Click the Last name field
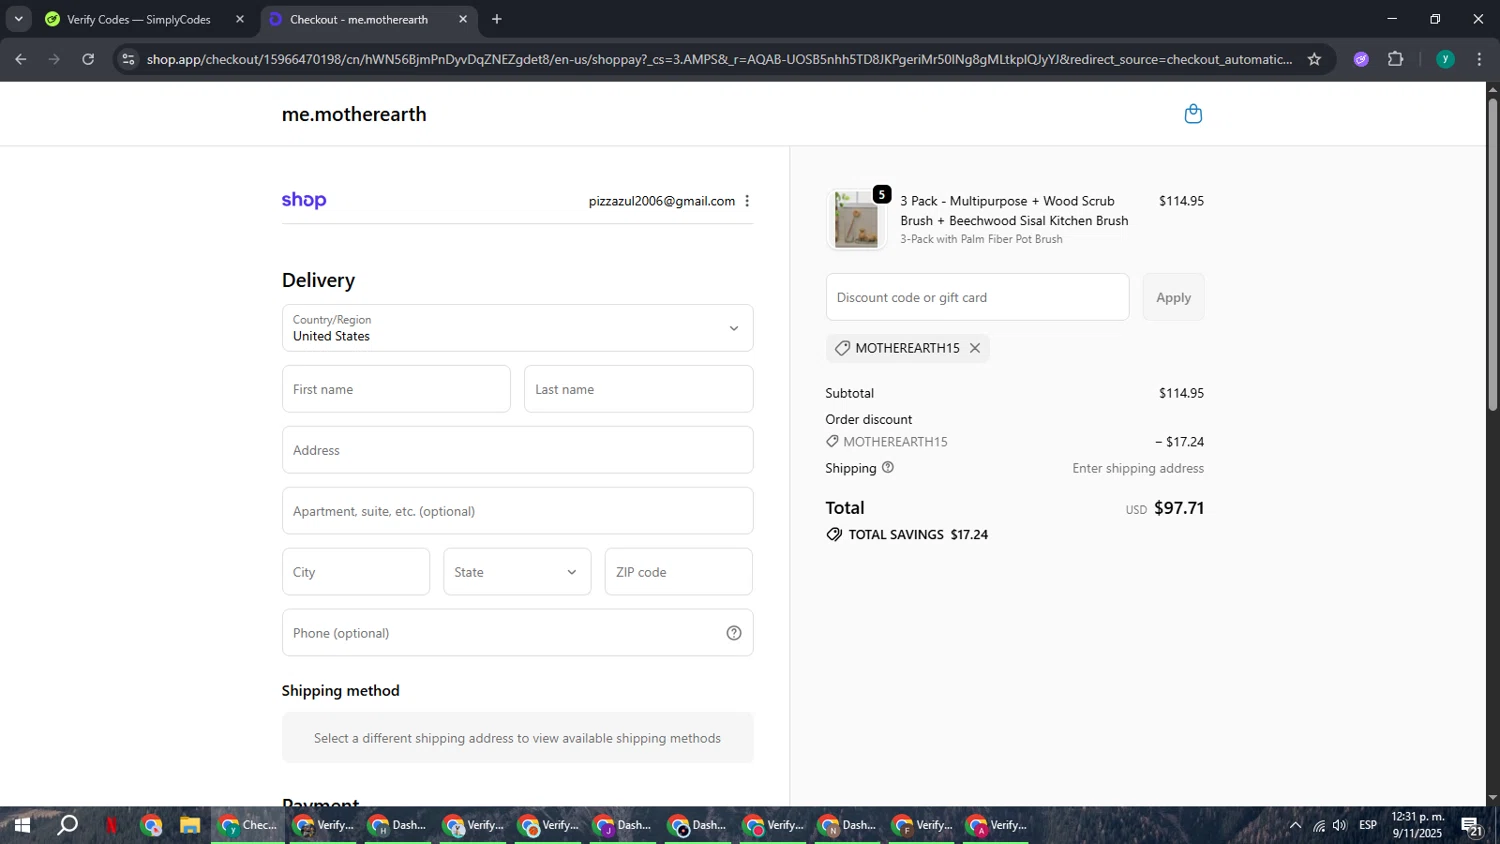 pyautogui.click(x=638, y=389)
